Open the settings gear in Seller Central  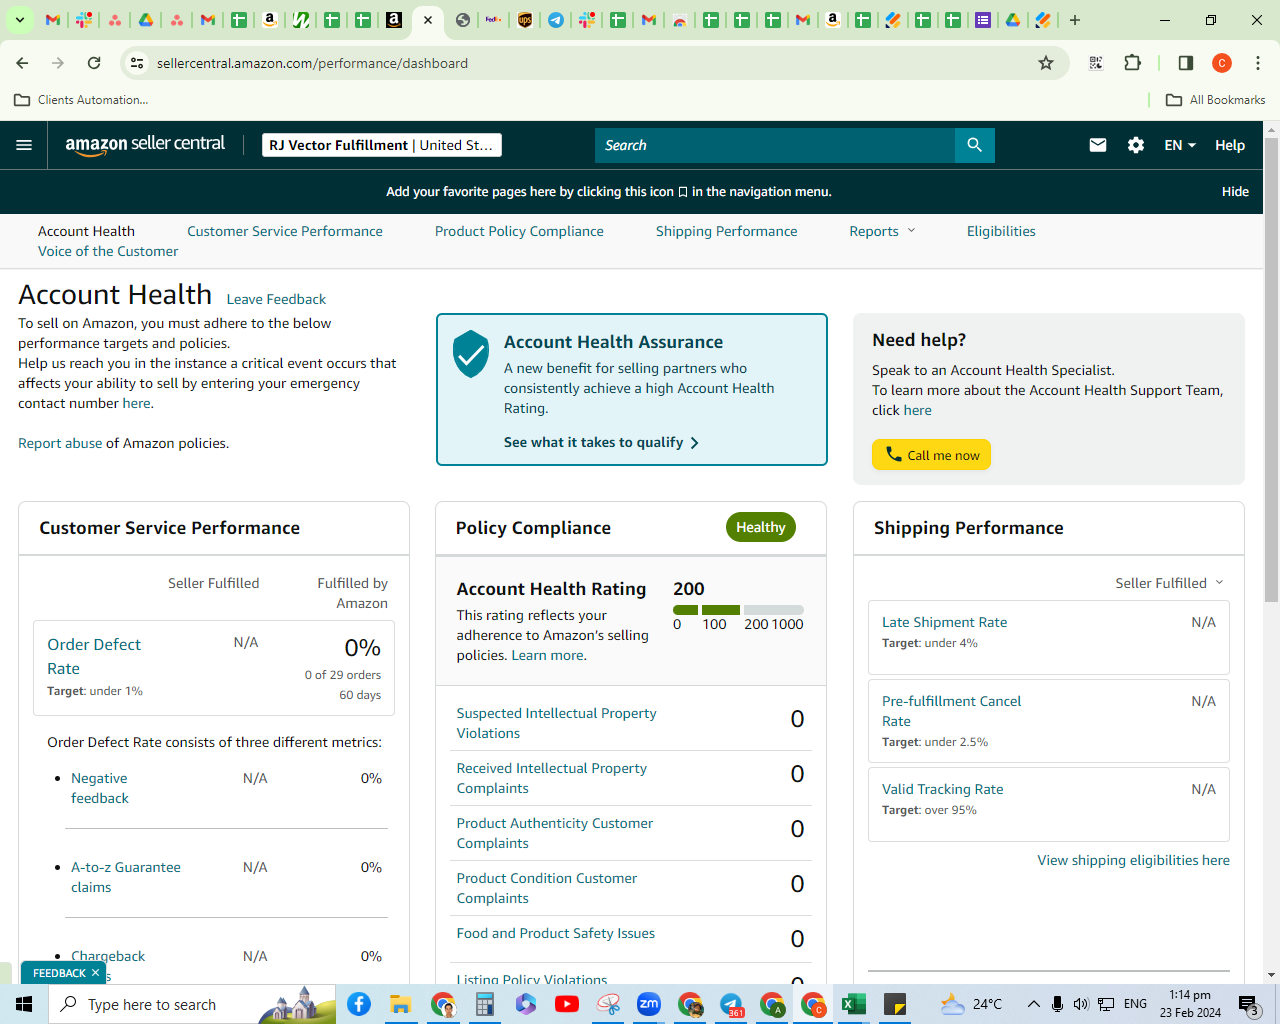coord(1136,145)
